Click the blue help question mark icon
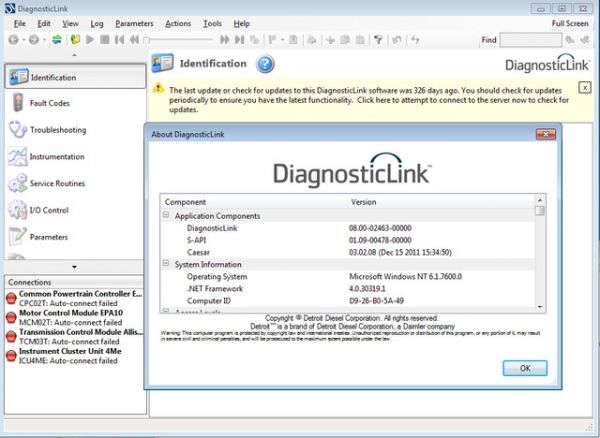 (x=265, y=64)
